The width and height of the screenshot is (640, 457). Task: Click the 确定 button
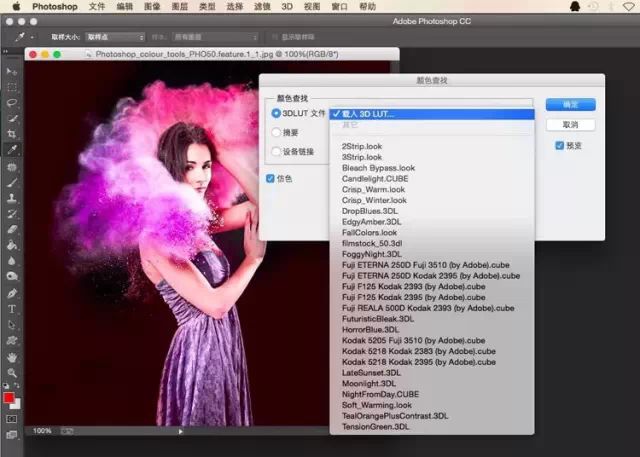571,104
